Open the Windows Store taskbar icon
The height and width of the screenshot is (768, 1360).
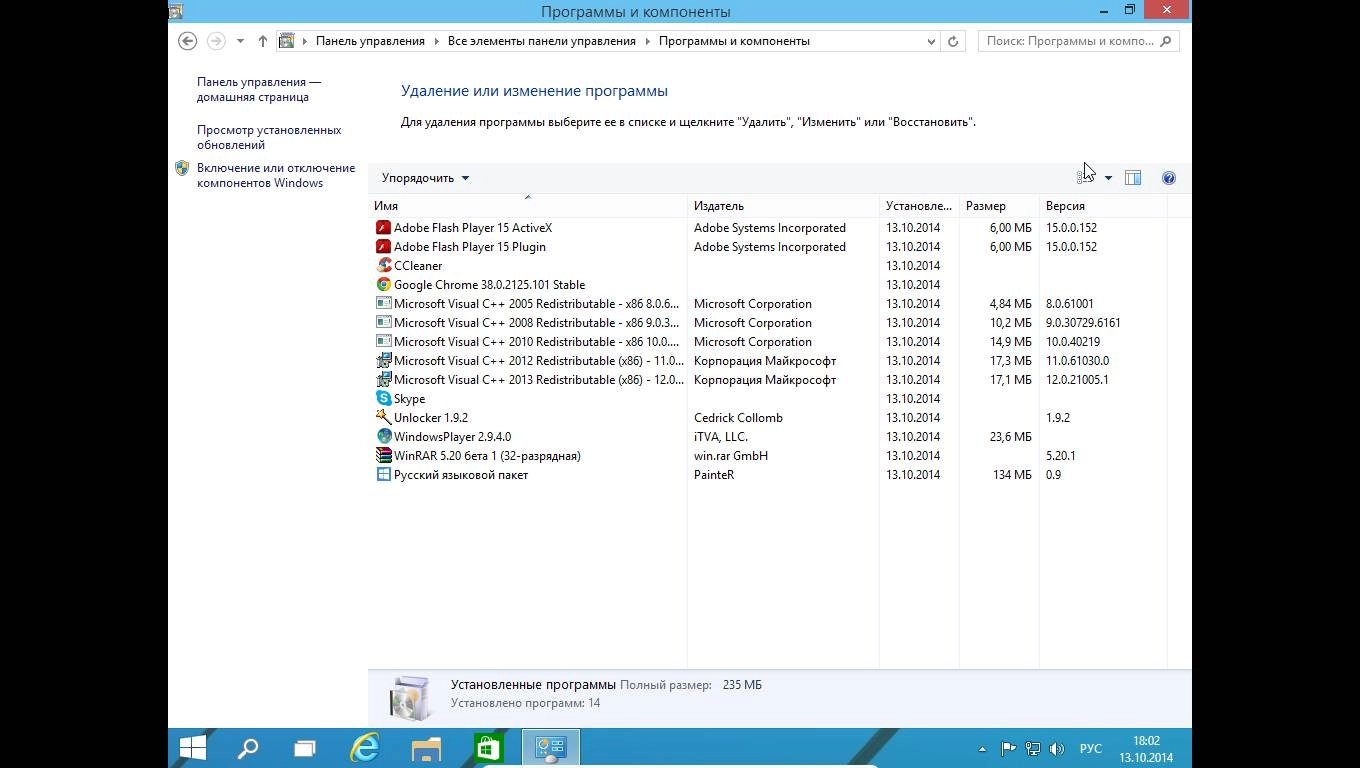[488, 748]
